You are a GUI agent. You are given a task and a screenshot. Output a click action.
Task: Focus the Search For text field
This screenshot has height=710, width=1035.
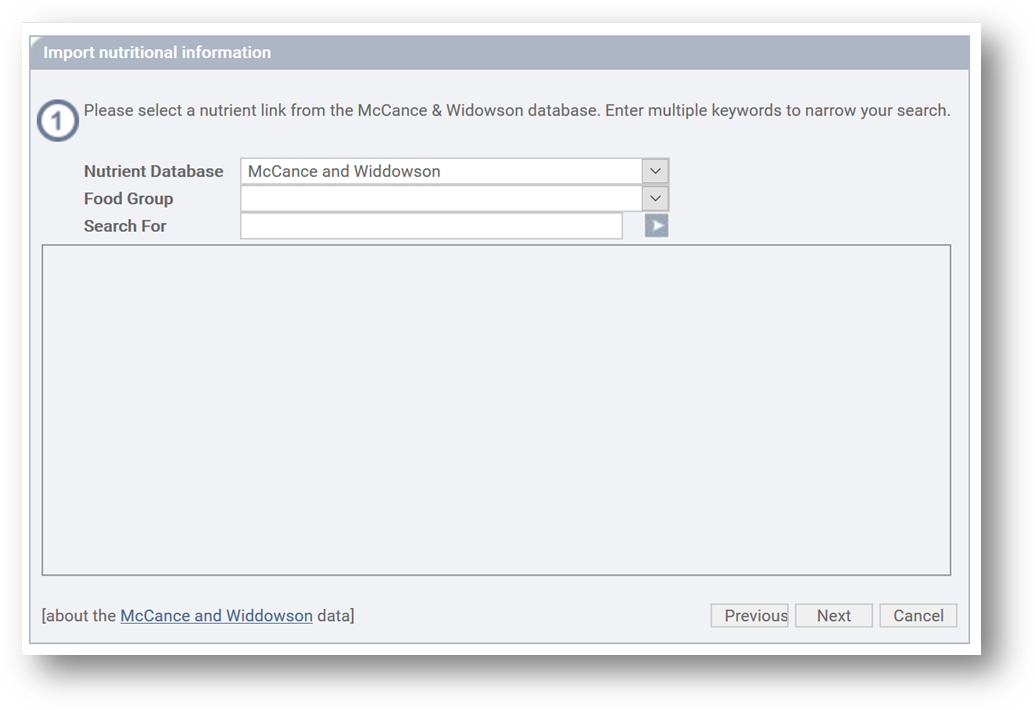(x=431, y=226)
